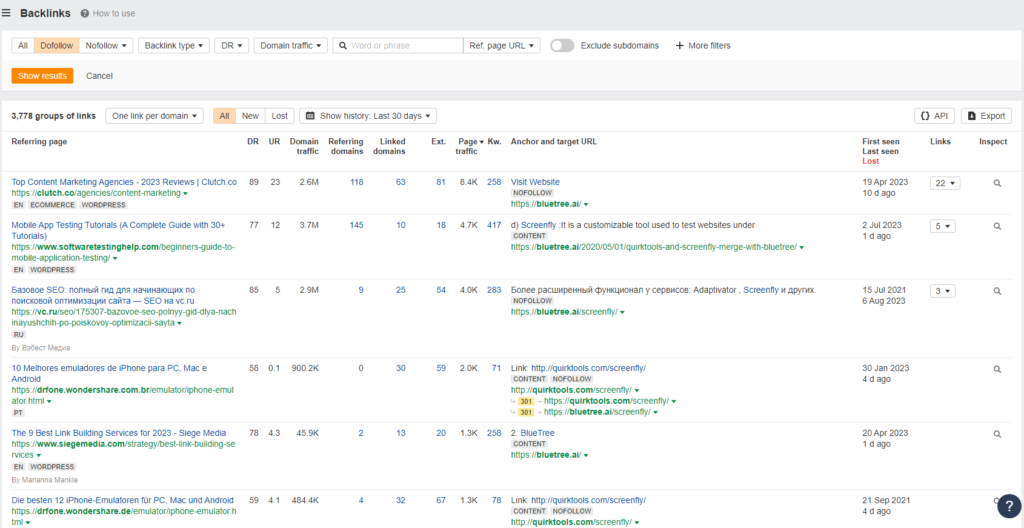The image size is (1024, 528).
Task: Expand the 22 links dropdown
Action: (x=945, y=184)
